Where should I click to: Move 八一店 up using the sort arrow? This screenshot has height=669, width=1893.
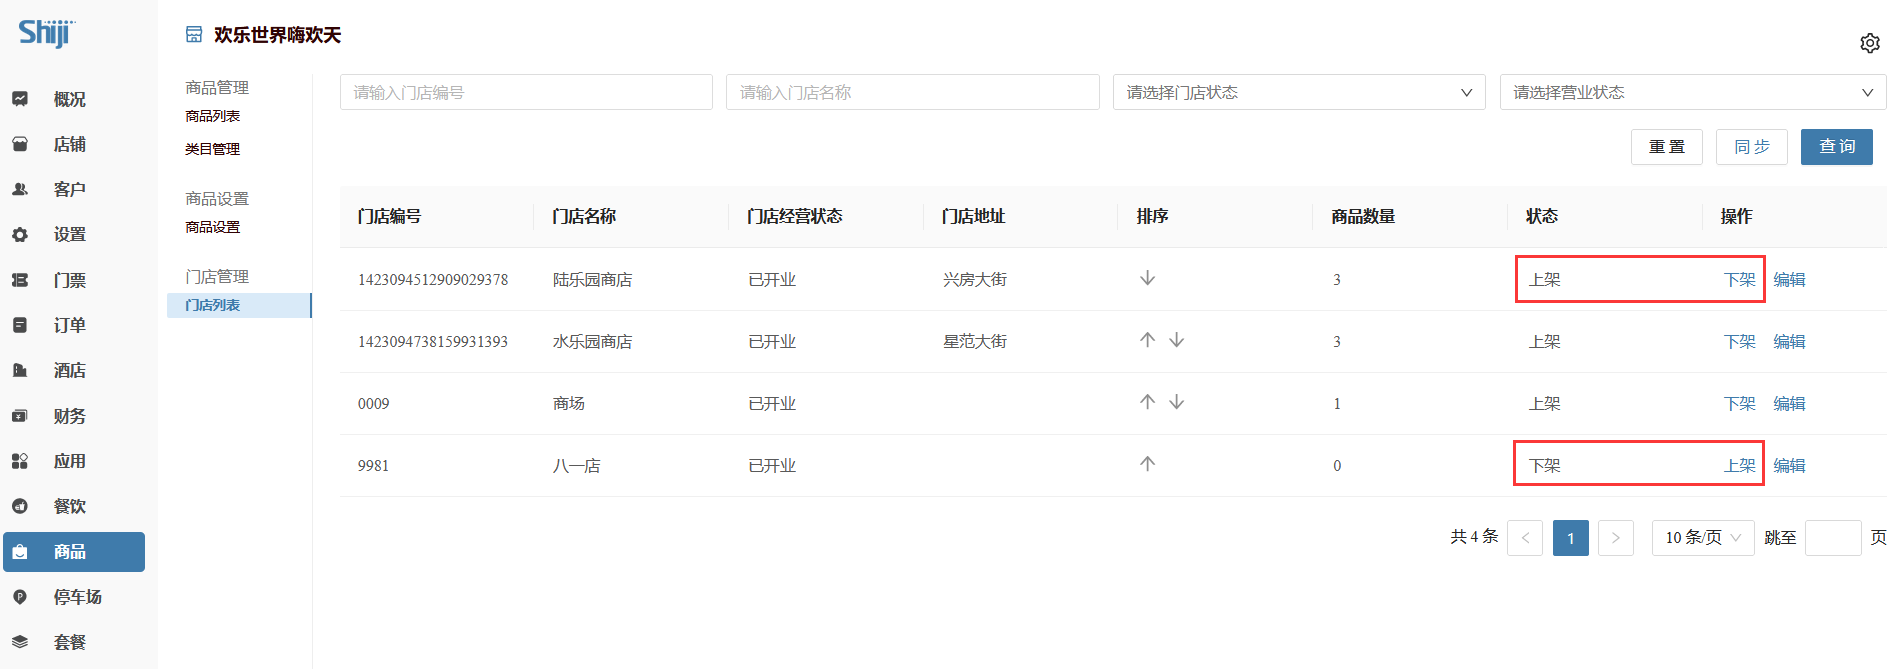[1147, 464]
